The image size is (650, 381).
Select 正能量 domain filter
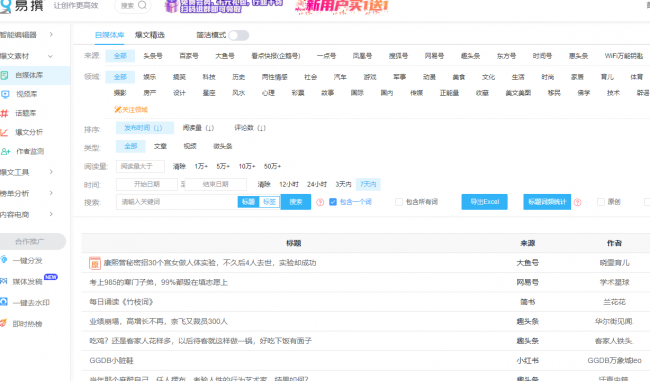[449, 93]
